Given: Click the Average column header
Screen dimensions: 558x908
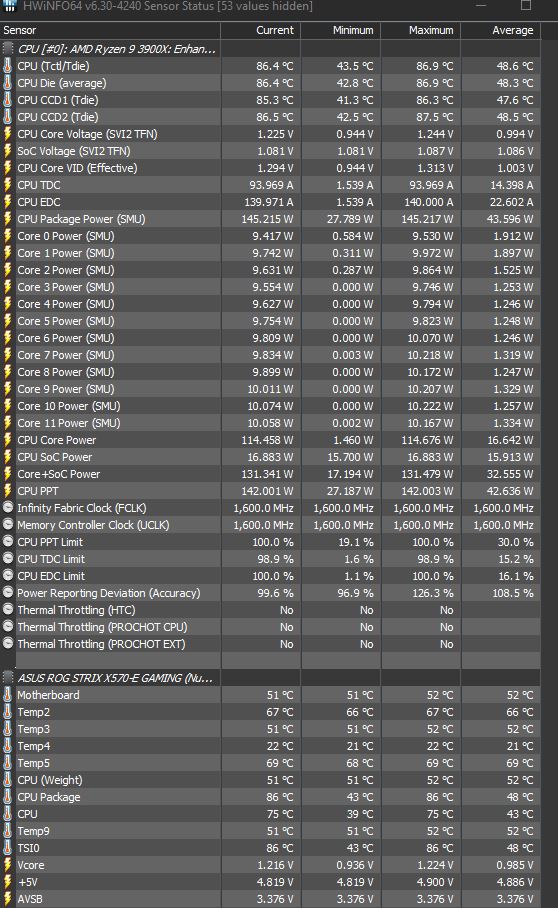Looking at the screenshot, I should click(x=501, y=30).
